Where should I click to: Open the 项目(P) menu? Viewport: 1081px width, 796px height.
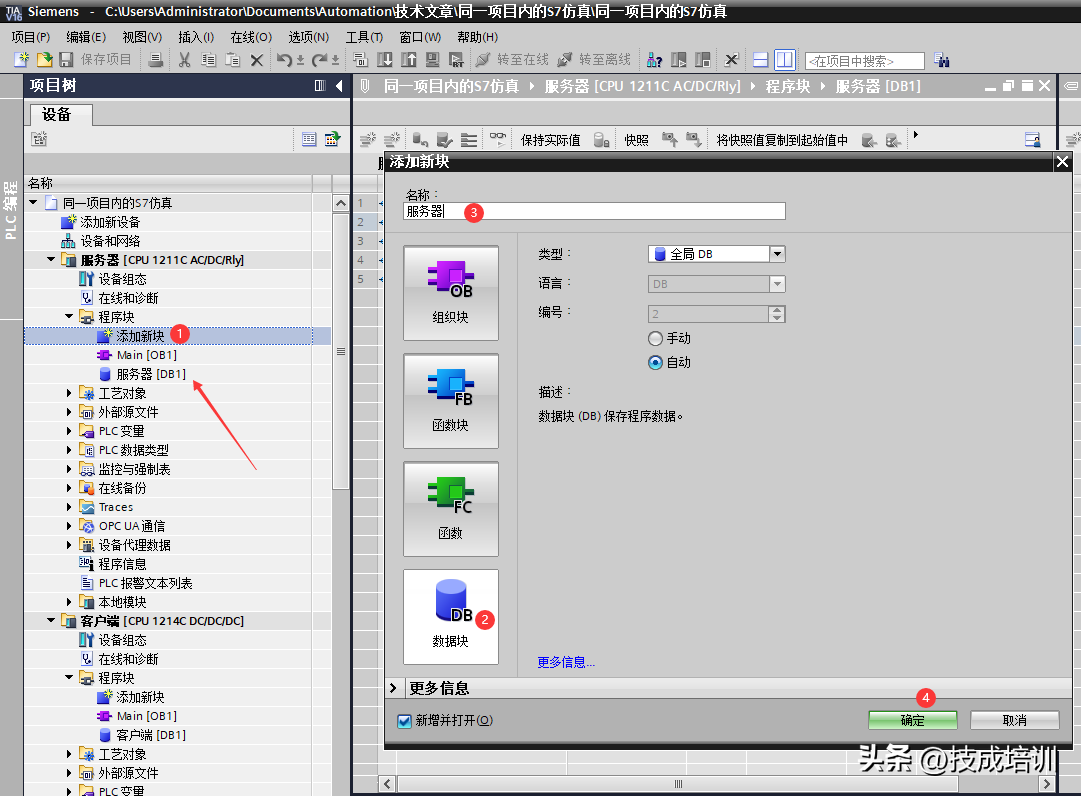point(30,37)
